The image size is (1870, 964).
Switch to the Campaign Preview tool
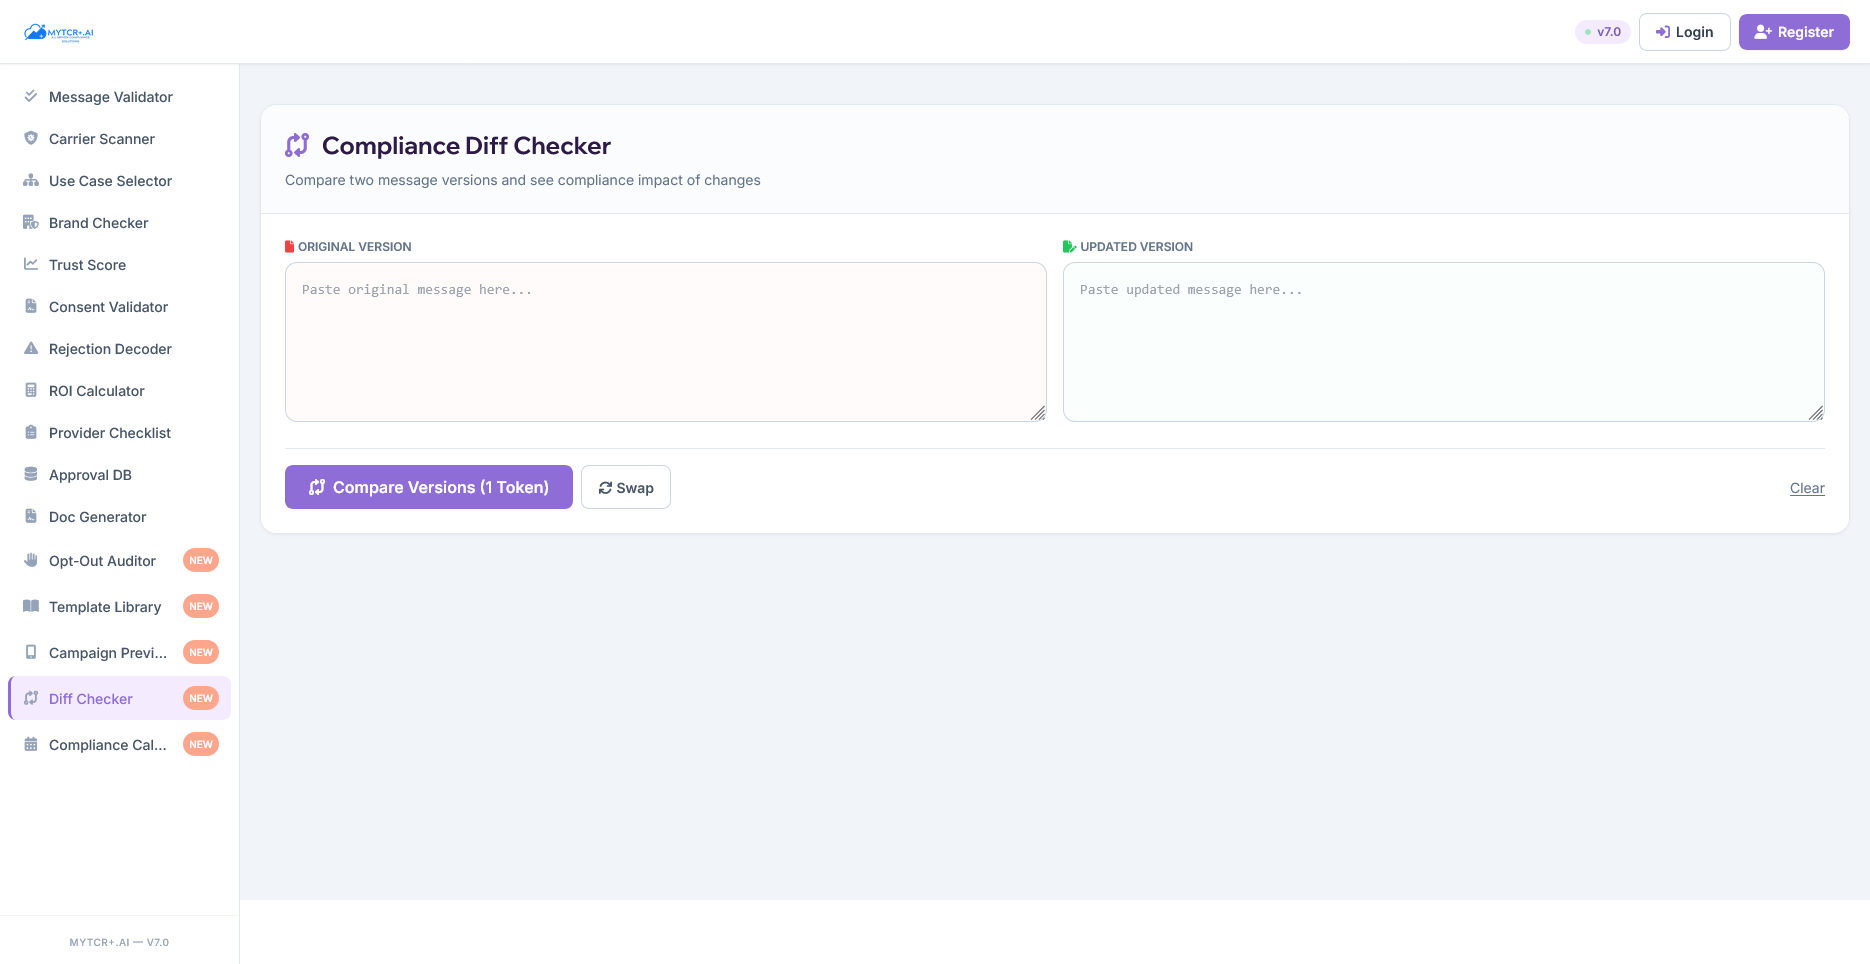coord(107,652)
